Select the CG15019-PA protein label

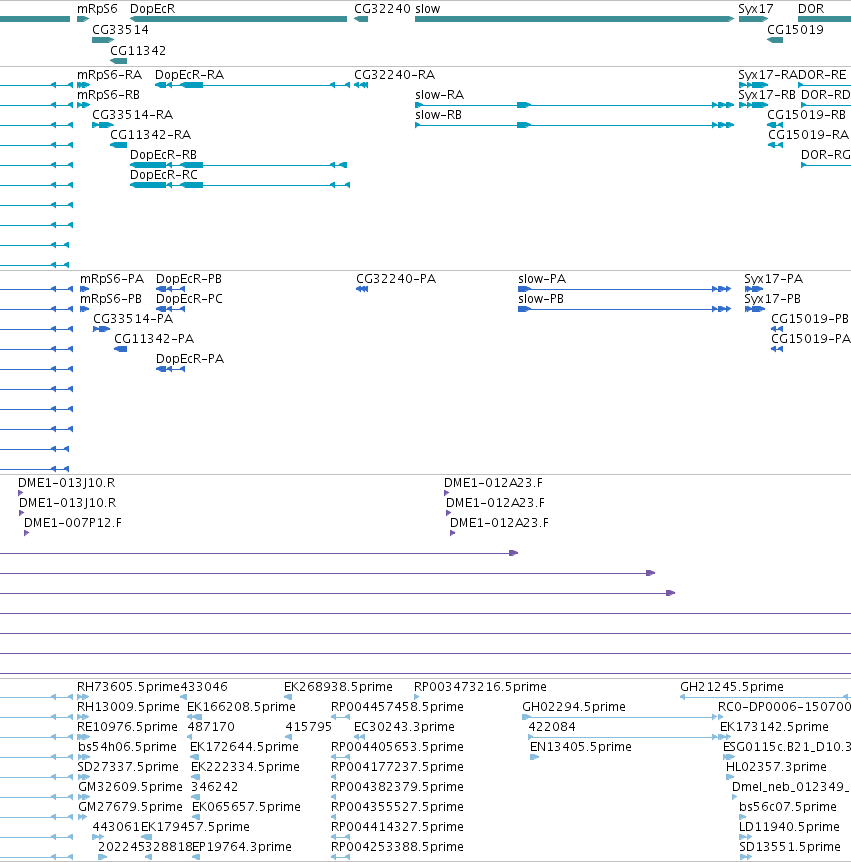point(811,339)
